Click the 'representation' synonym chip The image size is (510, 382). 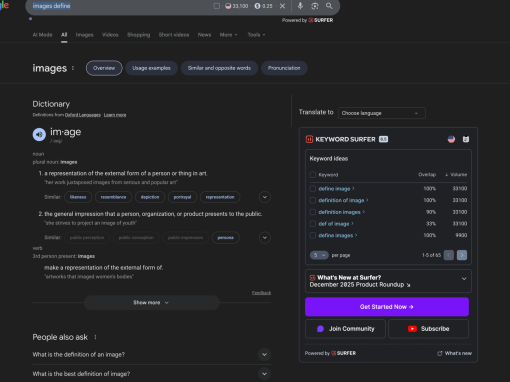(220, 197)
